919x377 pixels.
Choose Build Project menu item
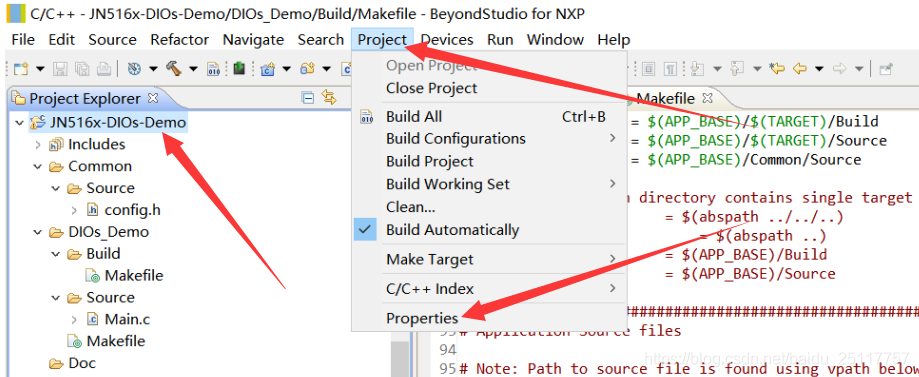tap(489, 162)
